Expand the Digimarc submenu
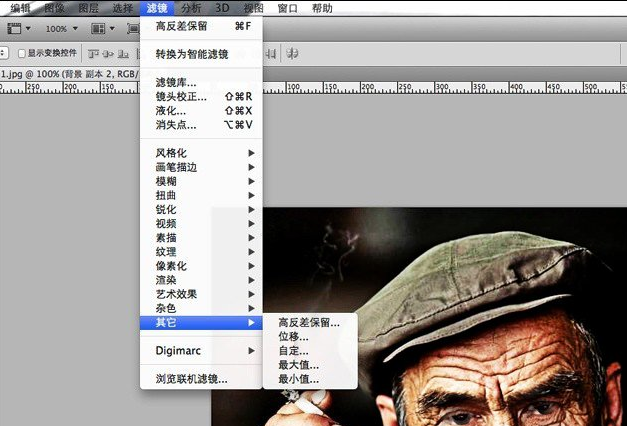Image resolution: width=627 pixels, height=426 pixels. (x=201, y=351)
